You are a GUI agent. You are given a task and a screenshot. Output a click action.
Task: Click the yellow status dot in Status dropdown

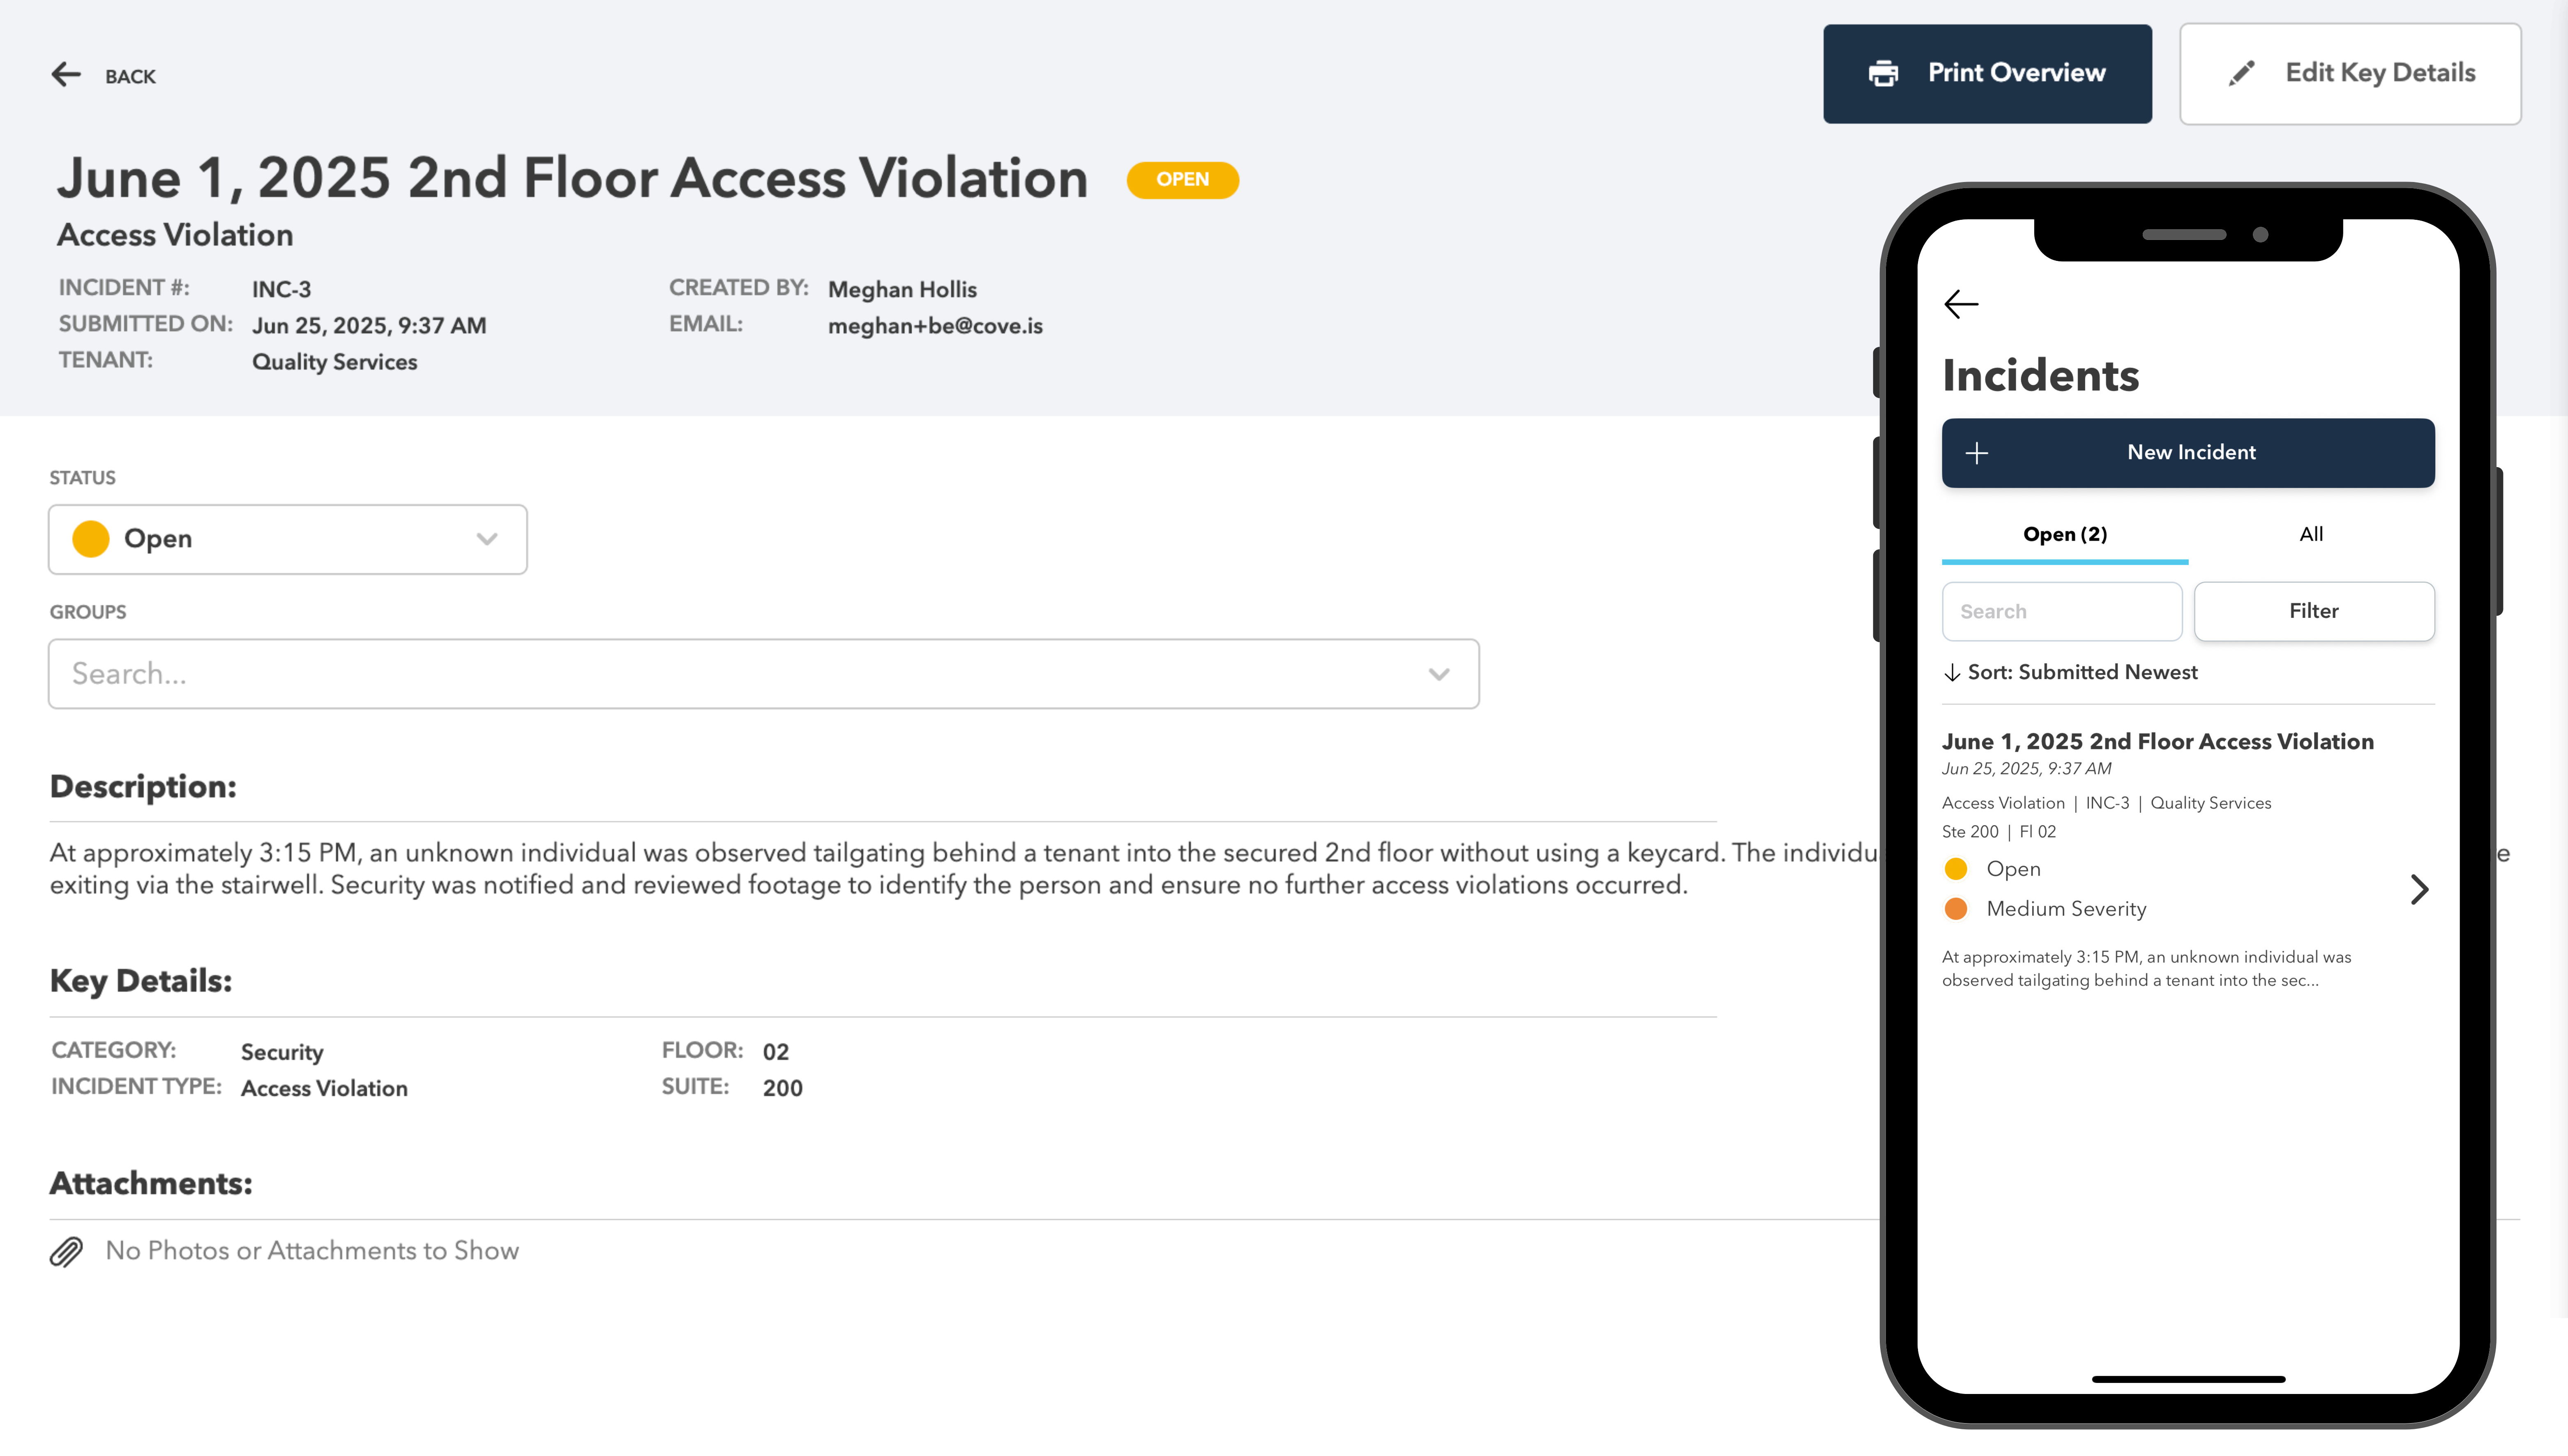pos(91,539)
